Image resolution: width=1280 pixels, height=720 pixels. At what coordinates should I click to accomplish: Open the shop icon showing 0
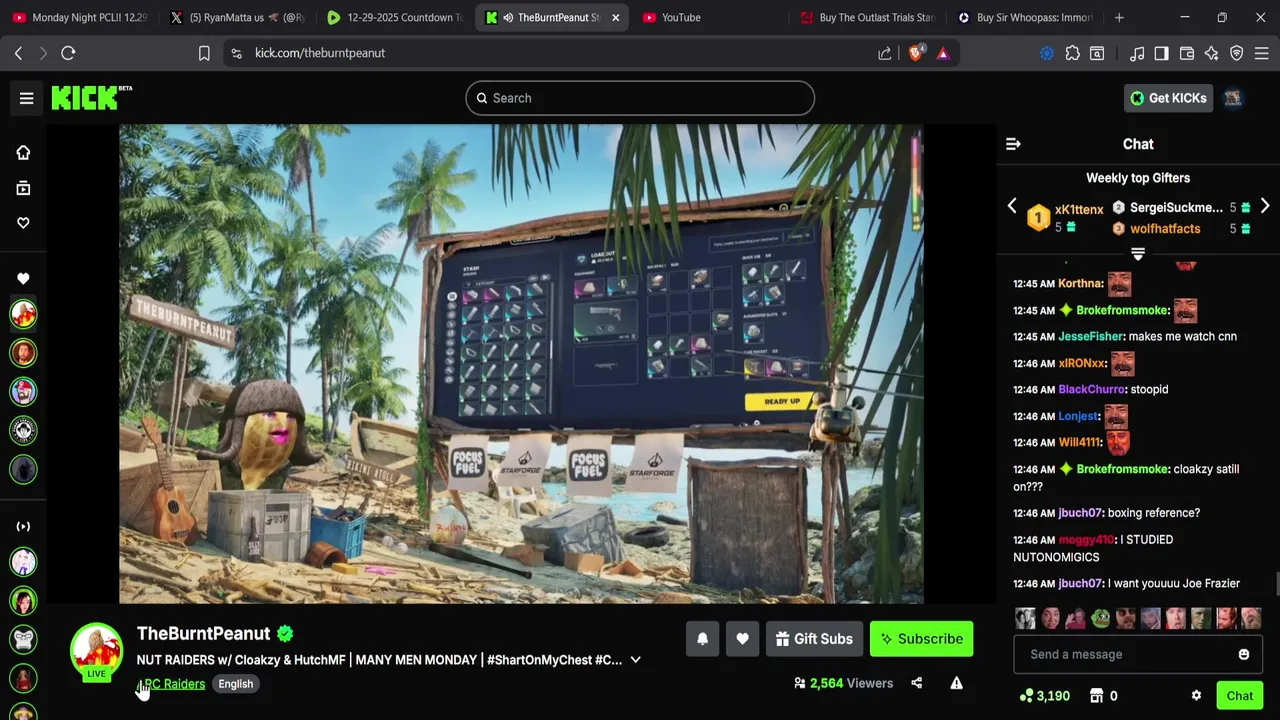1103,696
